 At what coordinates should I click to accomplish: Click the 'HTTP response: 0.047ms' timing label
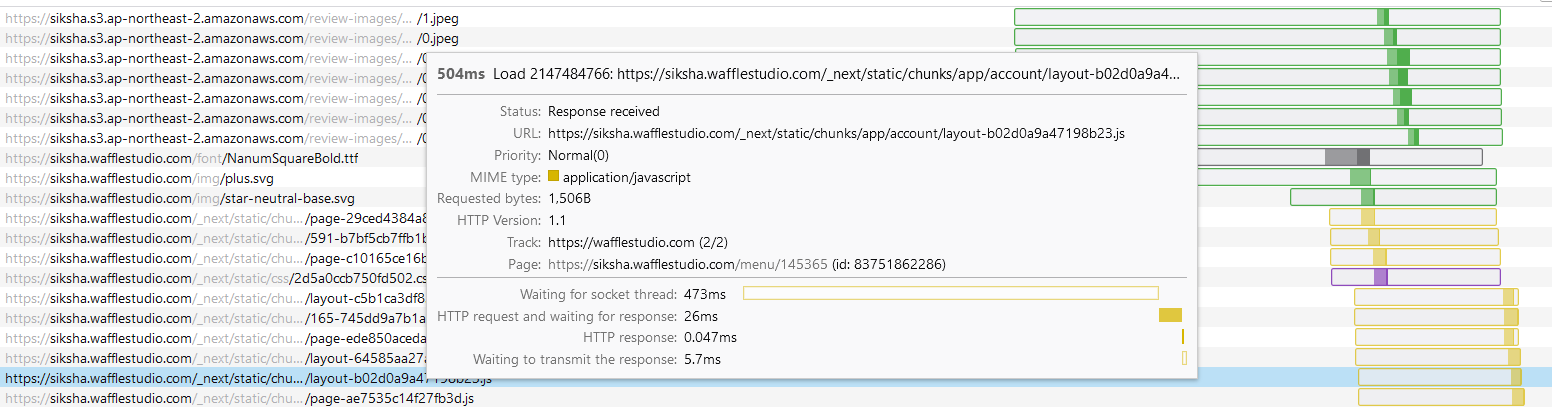(x=660, y=338)
